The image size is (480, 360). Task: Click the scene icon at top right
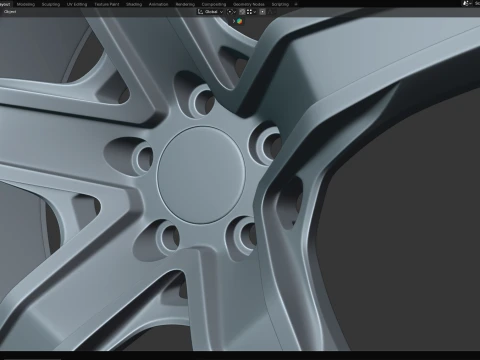tap(466, 4)
